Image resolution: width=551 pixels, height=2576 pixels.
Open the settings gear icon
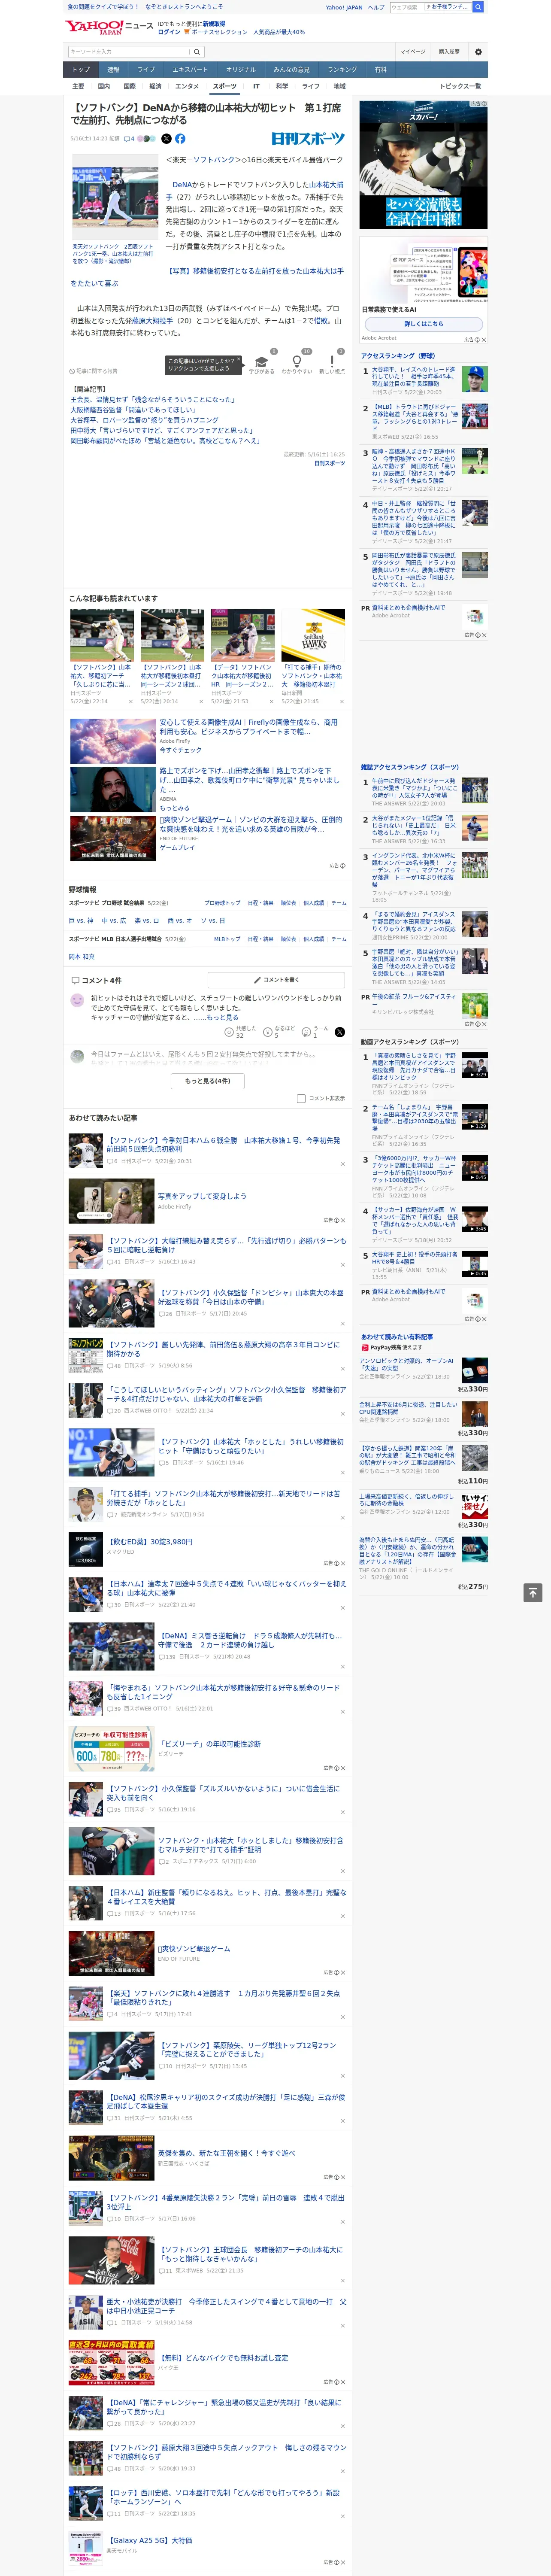click(478, 51)
